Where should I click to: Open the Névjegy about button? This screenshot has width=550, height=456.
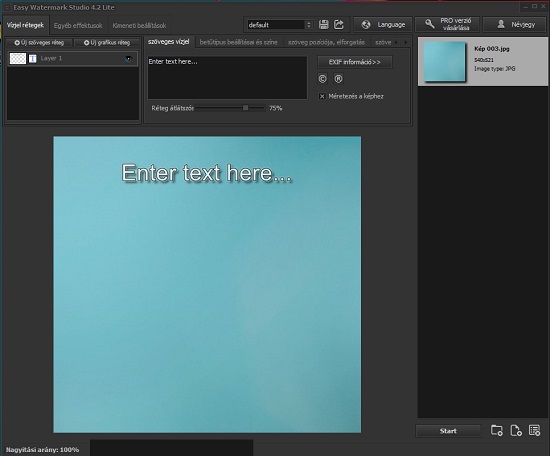(x=515, y=24)
